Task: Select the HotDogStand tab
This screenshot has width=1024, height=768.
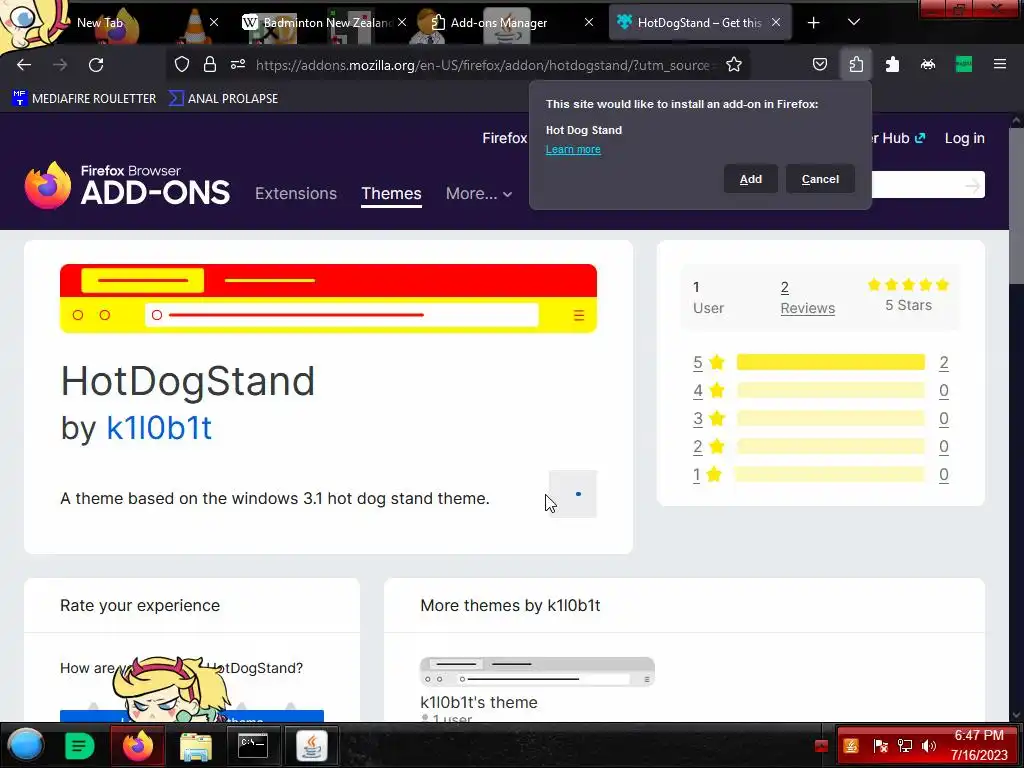Action: (699, 23)
